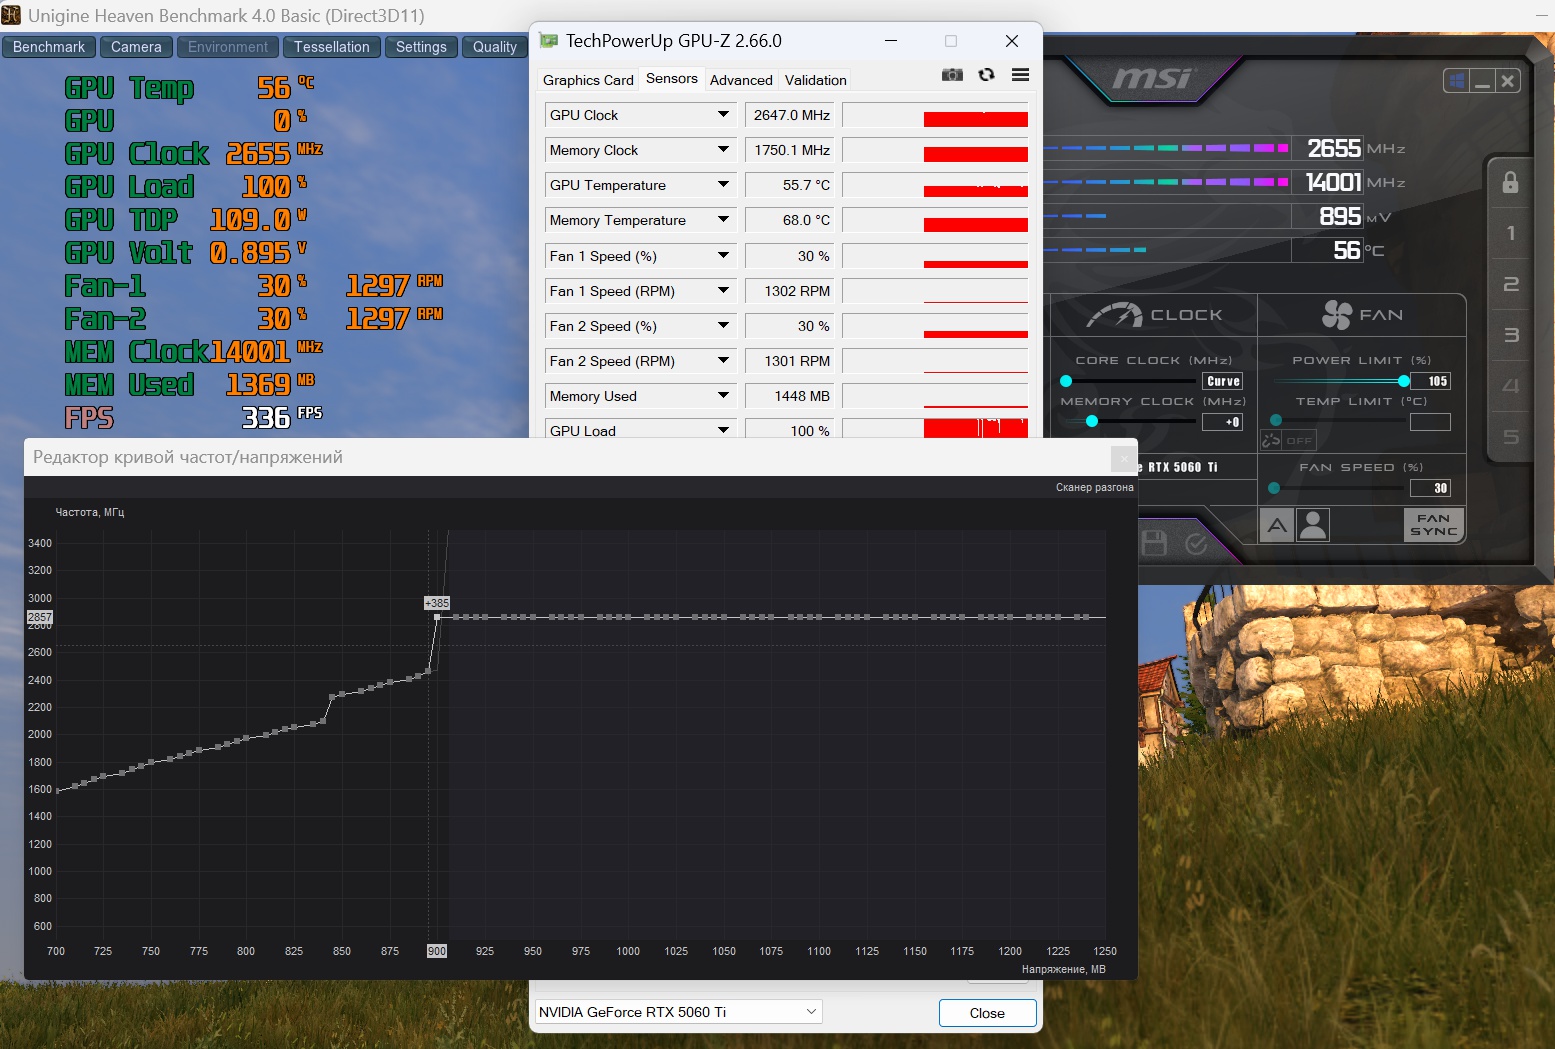This screenshot has height=1049, width=1555.
Task: Click the Afterburner profile lock icon
Action: [x=1510, y=182]
